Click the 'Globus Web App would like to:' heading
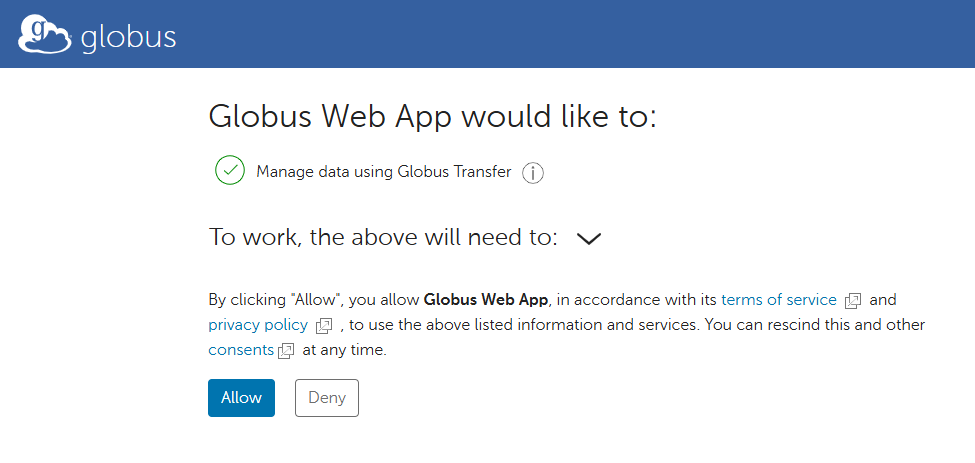The height and width of the screenshot is (463, 975). (432, 117)
